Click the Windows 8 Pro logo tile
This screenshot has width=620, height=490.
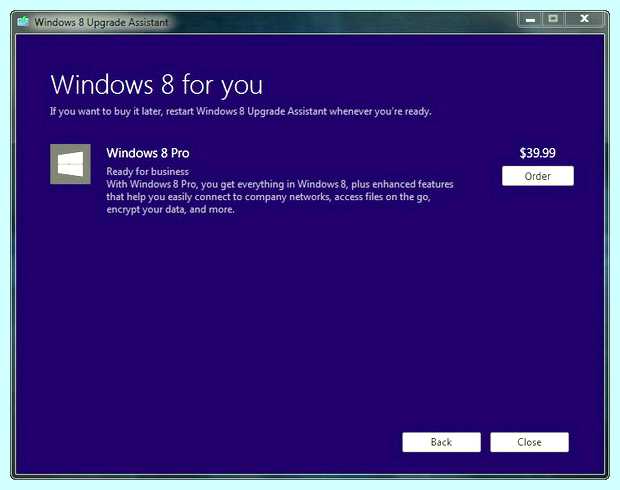(70, 164)
